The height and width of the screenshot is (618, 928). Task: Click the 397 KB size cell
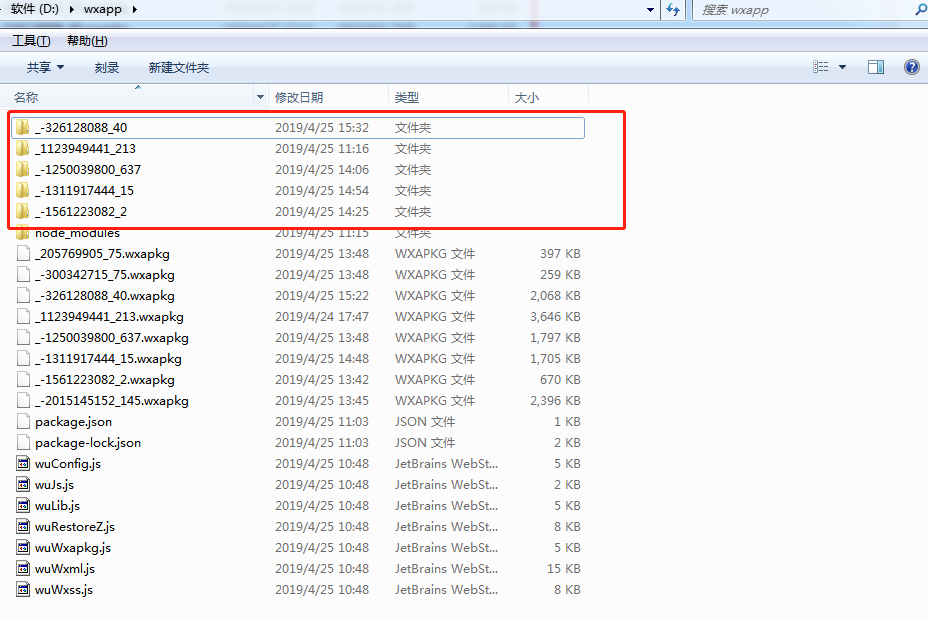pyautogui.click(x=560, y=253)
